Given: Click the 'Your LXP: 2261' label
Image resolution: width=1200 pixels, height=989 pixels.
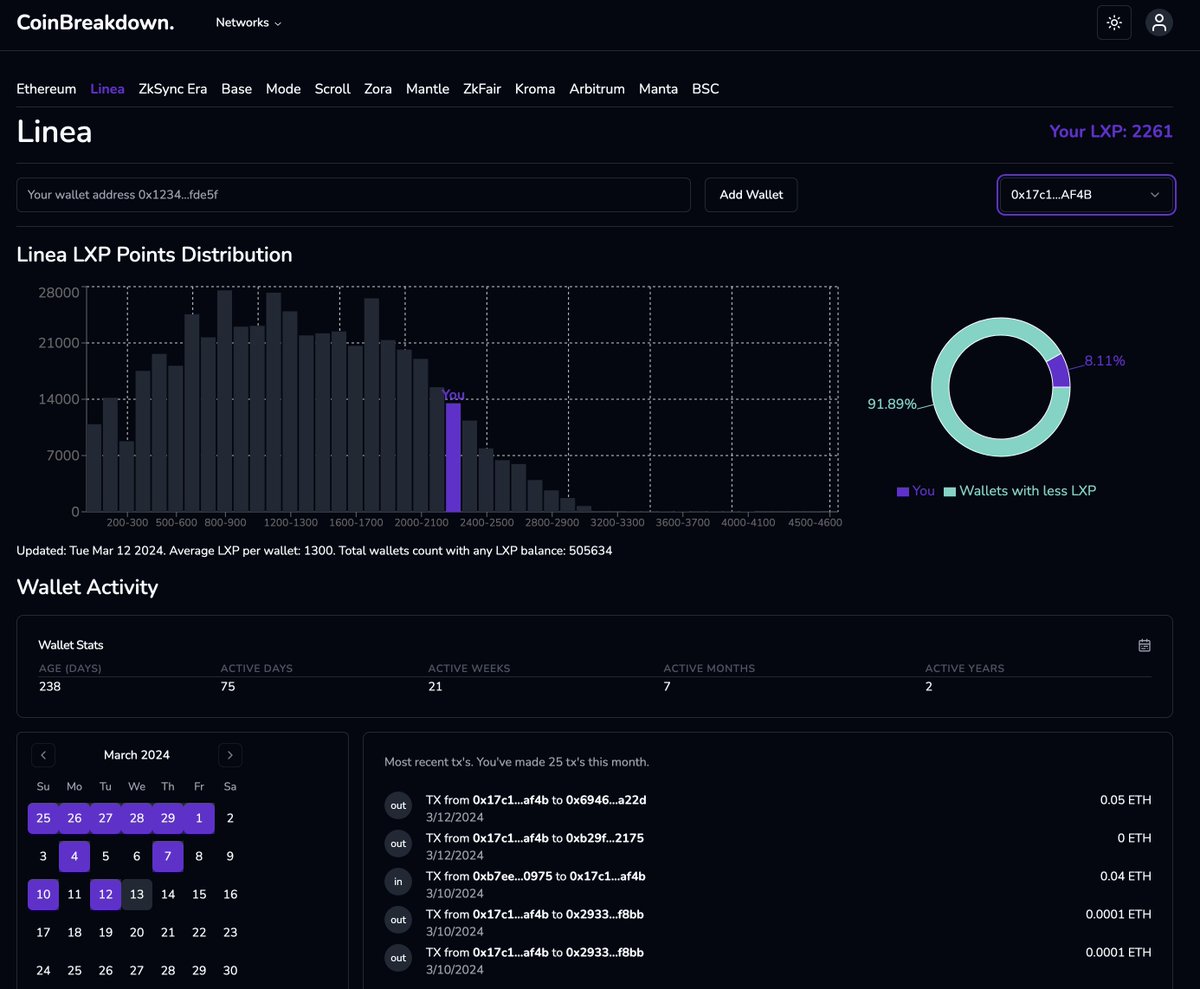Looking at the screenshot, I should (1111, 131).
